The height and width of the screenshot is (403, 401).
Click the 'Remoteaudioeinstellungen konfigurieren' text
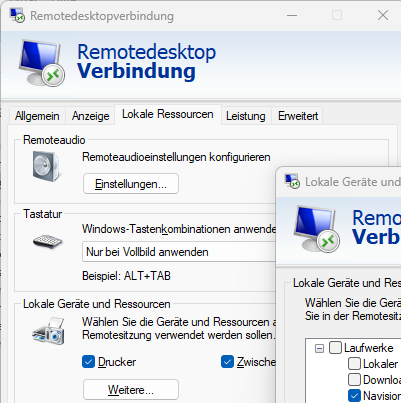(176, 157)
